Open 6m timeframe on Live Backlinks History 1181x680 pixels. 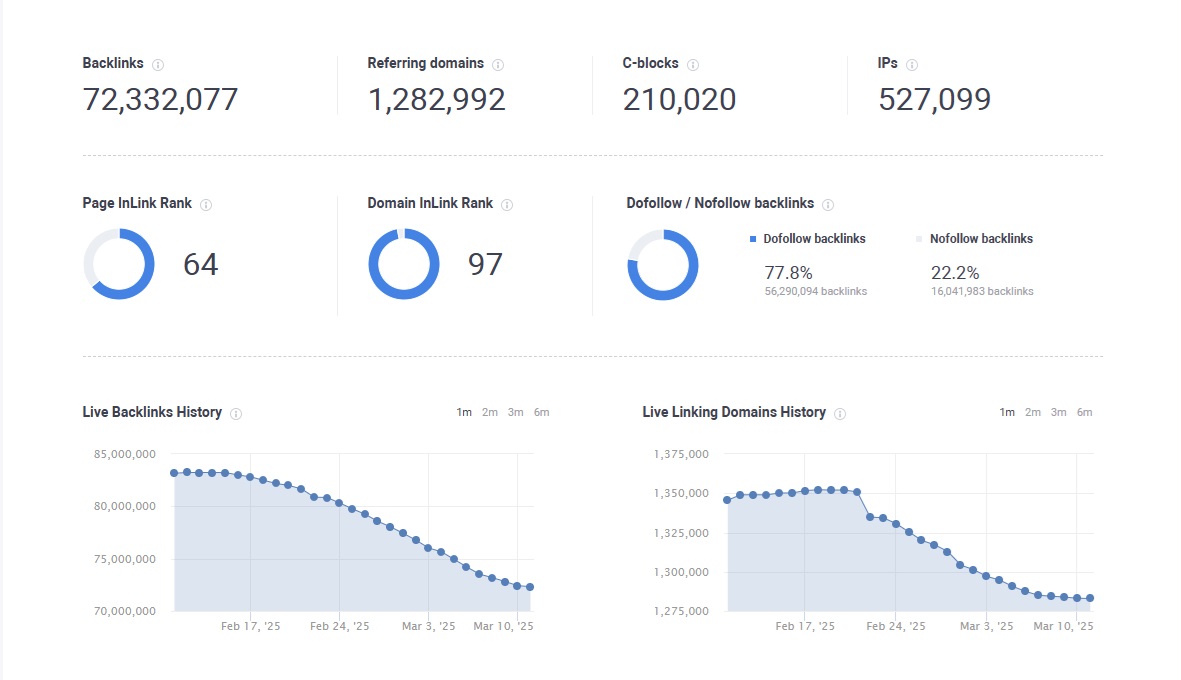click(541, 412)
